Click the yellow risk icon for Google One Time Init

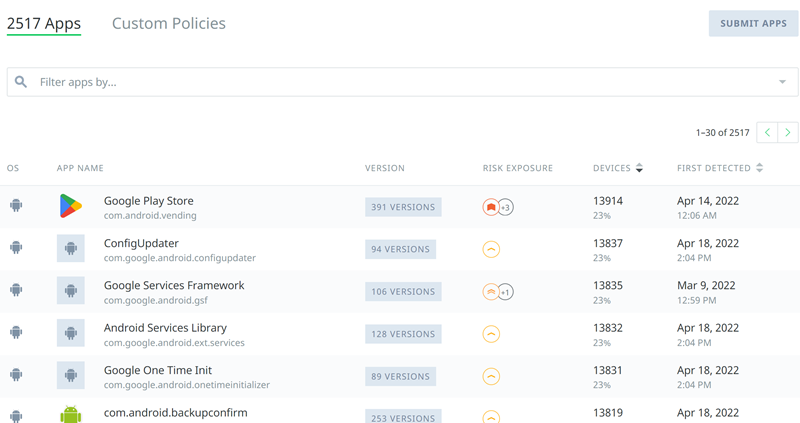pyautogui.click(x=491, y=377)
